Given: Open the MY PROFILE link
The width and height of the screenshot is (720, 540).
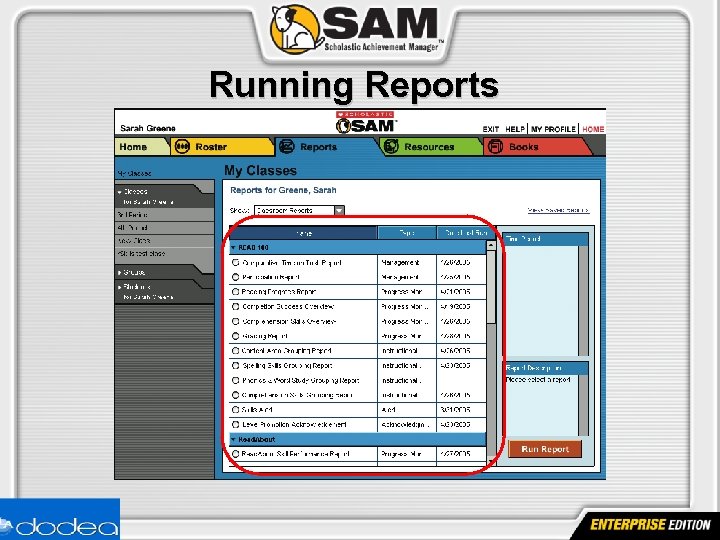Looking at the screenshot, I should [553, 129].
